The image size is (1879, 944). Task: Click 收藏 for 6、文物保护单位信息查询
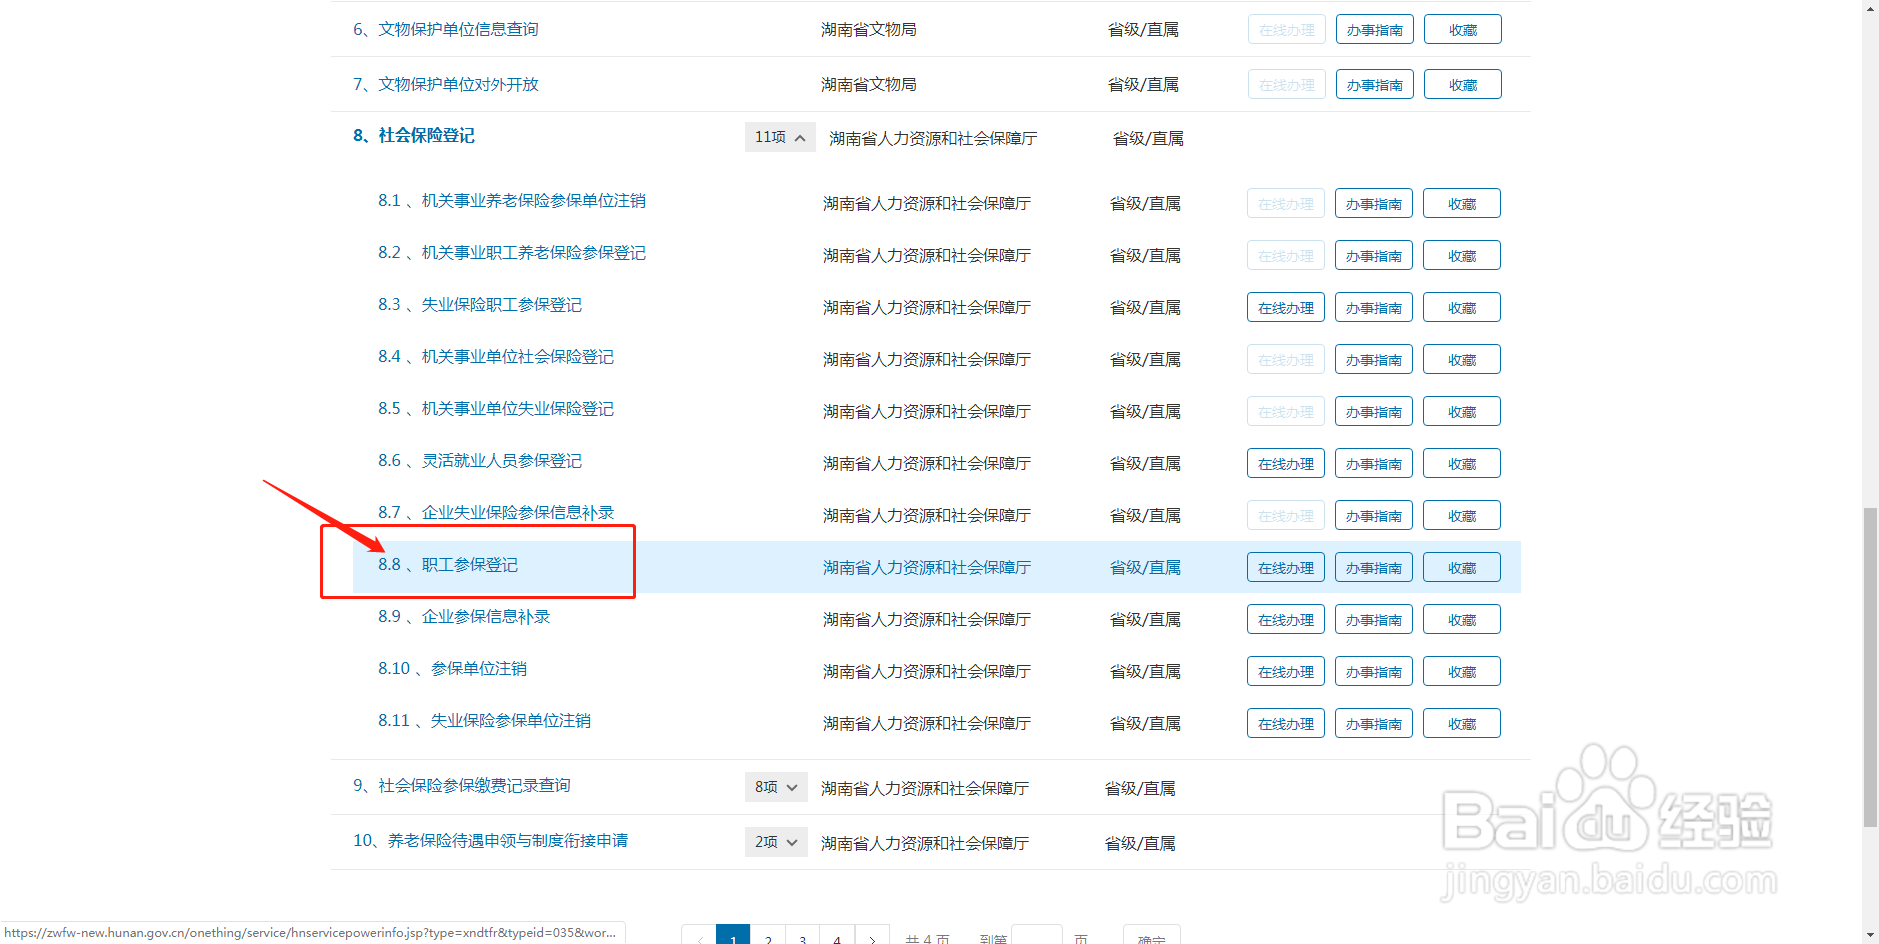(x=1463, y=29)
